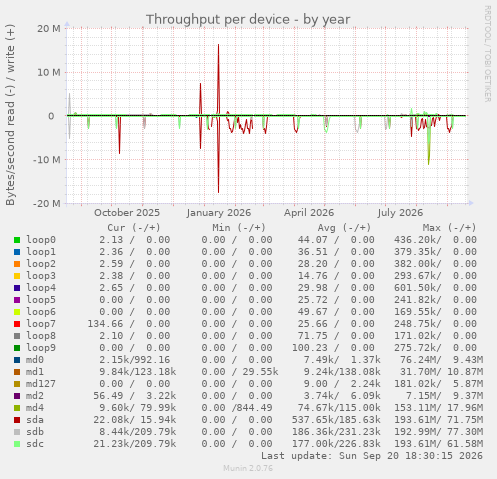Click md4 max value 153.11M/ 17.96M
This screenshot has height=479, width=497.
click(439, 408)
